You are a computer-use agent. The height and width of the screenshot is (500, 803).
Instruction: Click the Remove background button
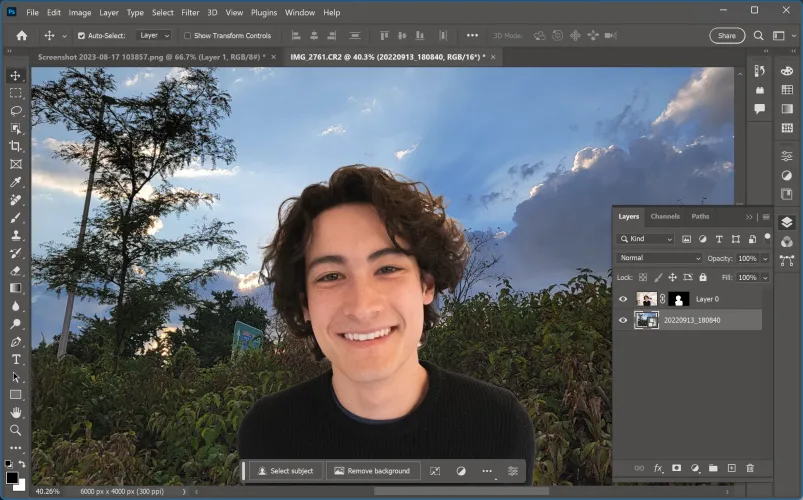tap(372, 471)
